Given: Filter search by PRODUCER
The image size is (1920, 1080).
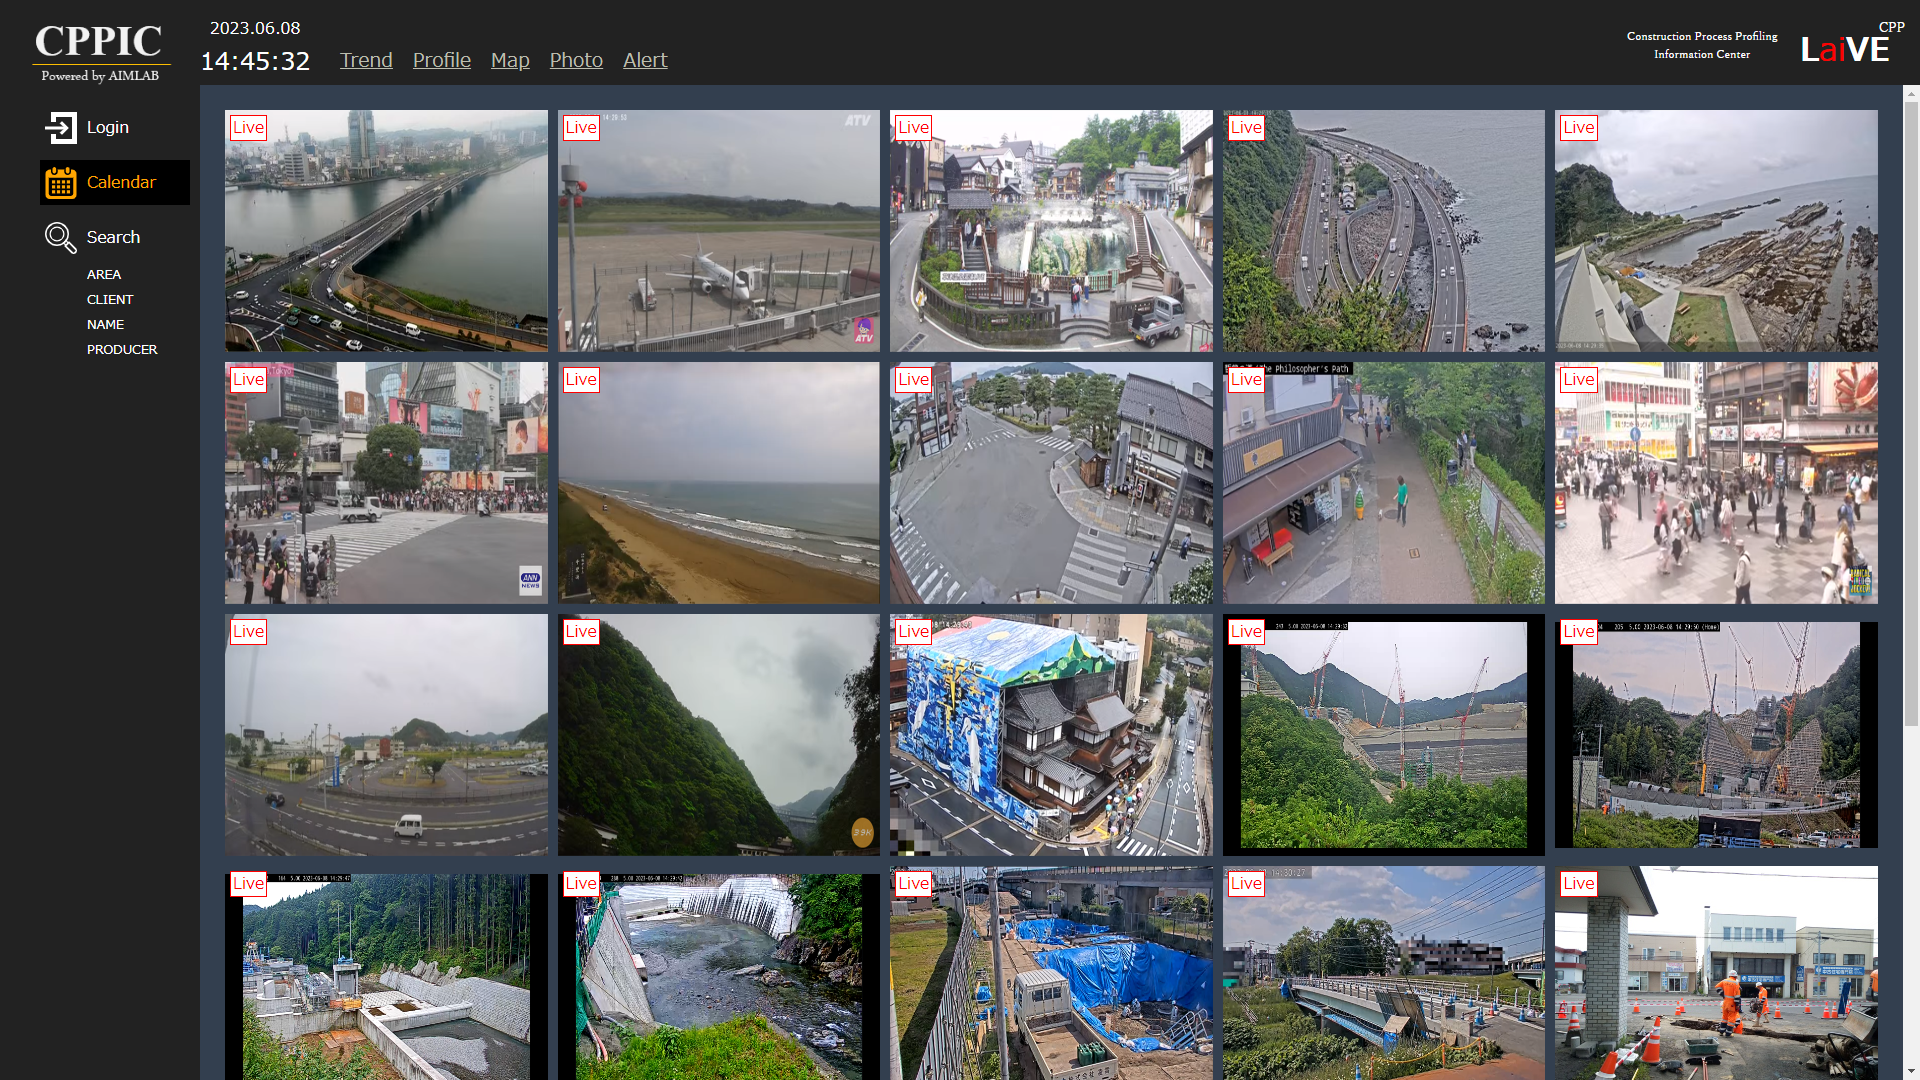Looking at the screenshot, I should [x=122, y=349].
